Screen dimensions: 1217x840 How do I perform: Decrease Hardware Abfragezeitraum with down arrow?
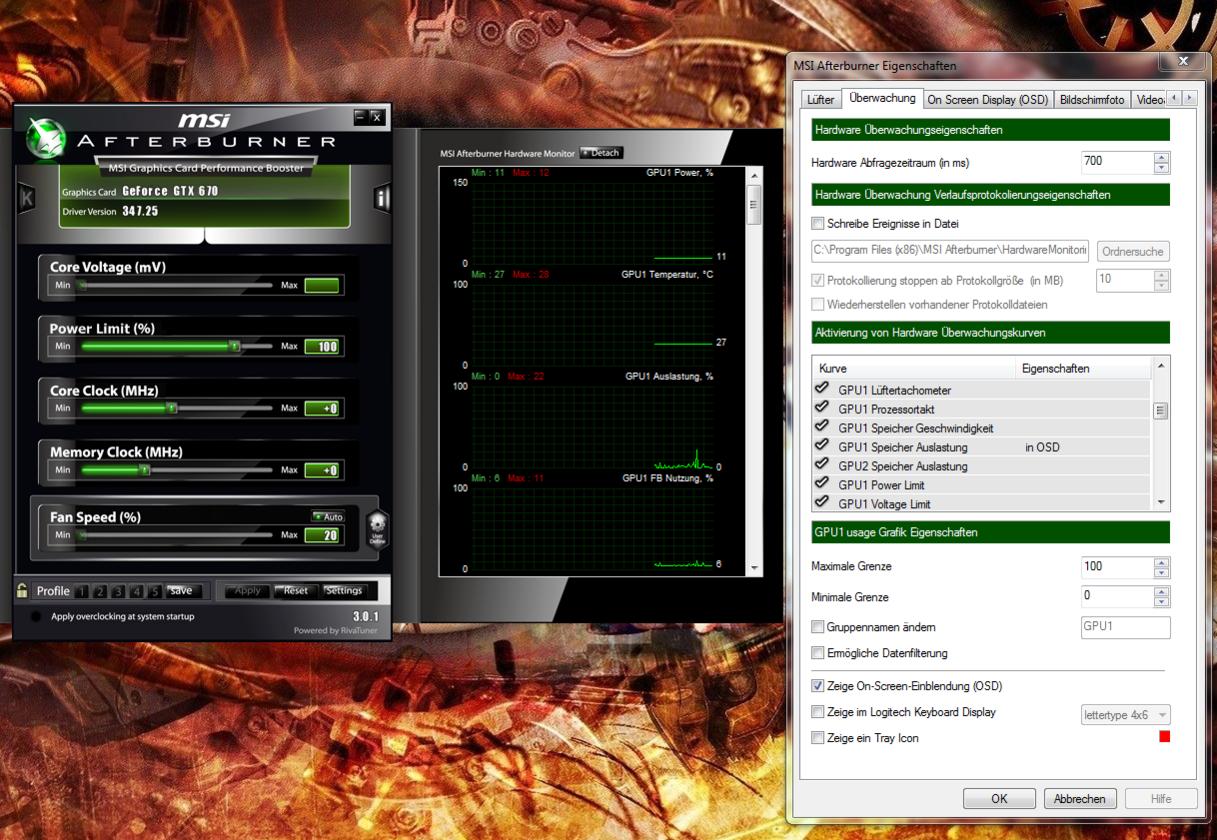pos(1161,167)
